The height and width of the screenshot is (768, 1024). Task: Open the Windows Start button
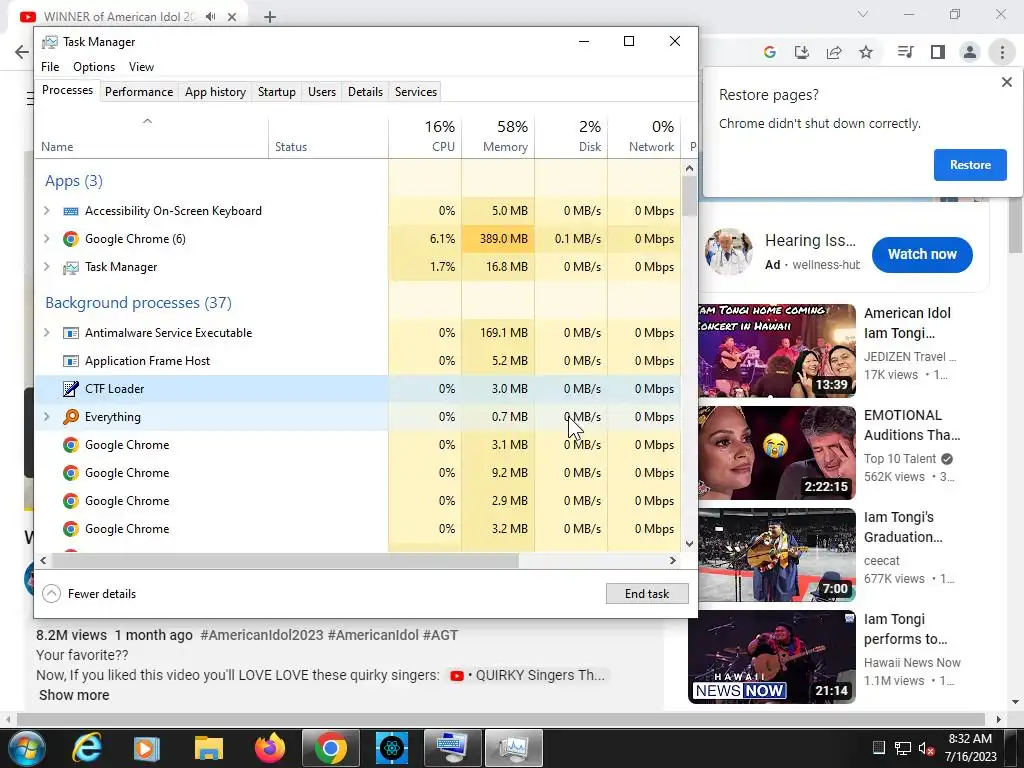click(x=26, y=748)
